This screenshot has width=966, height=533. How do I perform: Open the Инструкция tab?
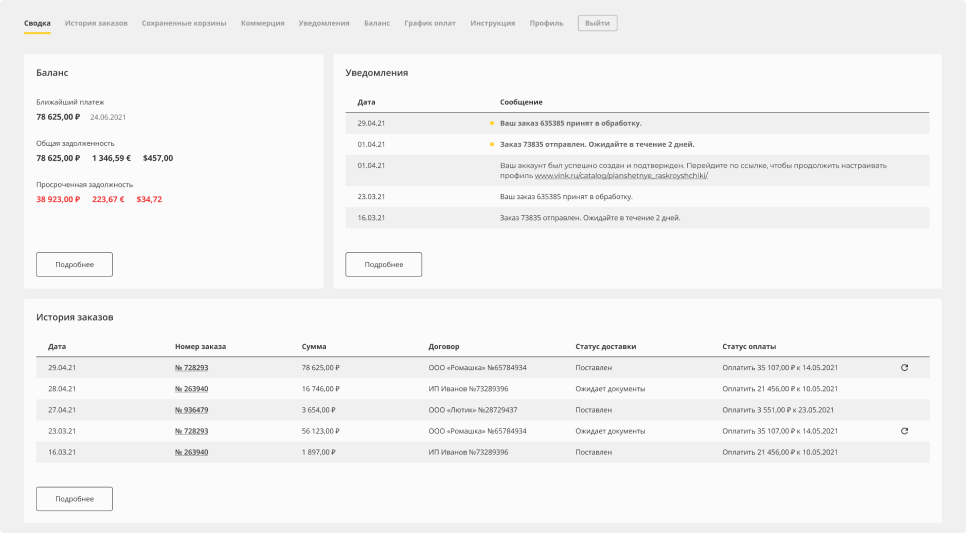coord(492,22)
